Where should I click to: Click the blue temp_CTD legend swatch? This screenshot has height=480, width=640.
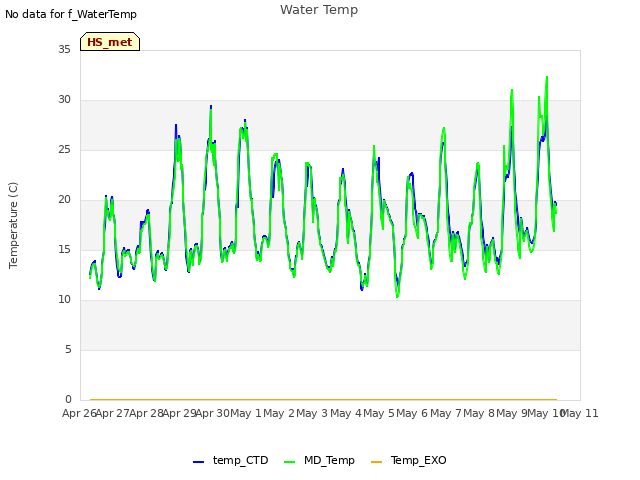[198, 462]
